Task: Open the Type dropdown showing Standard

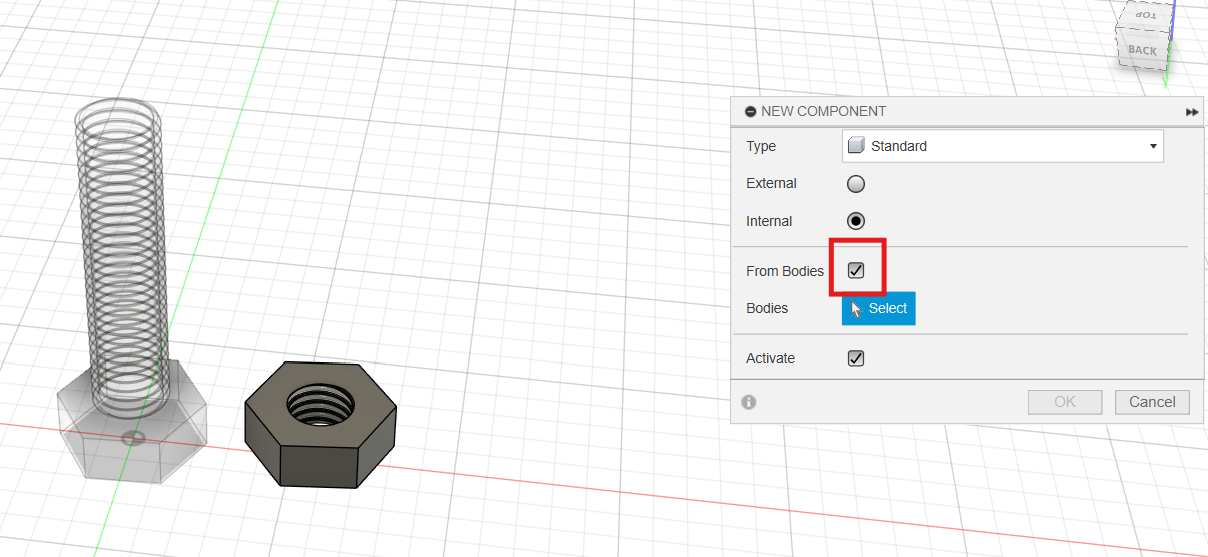Action: point(1003,146)
